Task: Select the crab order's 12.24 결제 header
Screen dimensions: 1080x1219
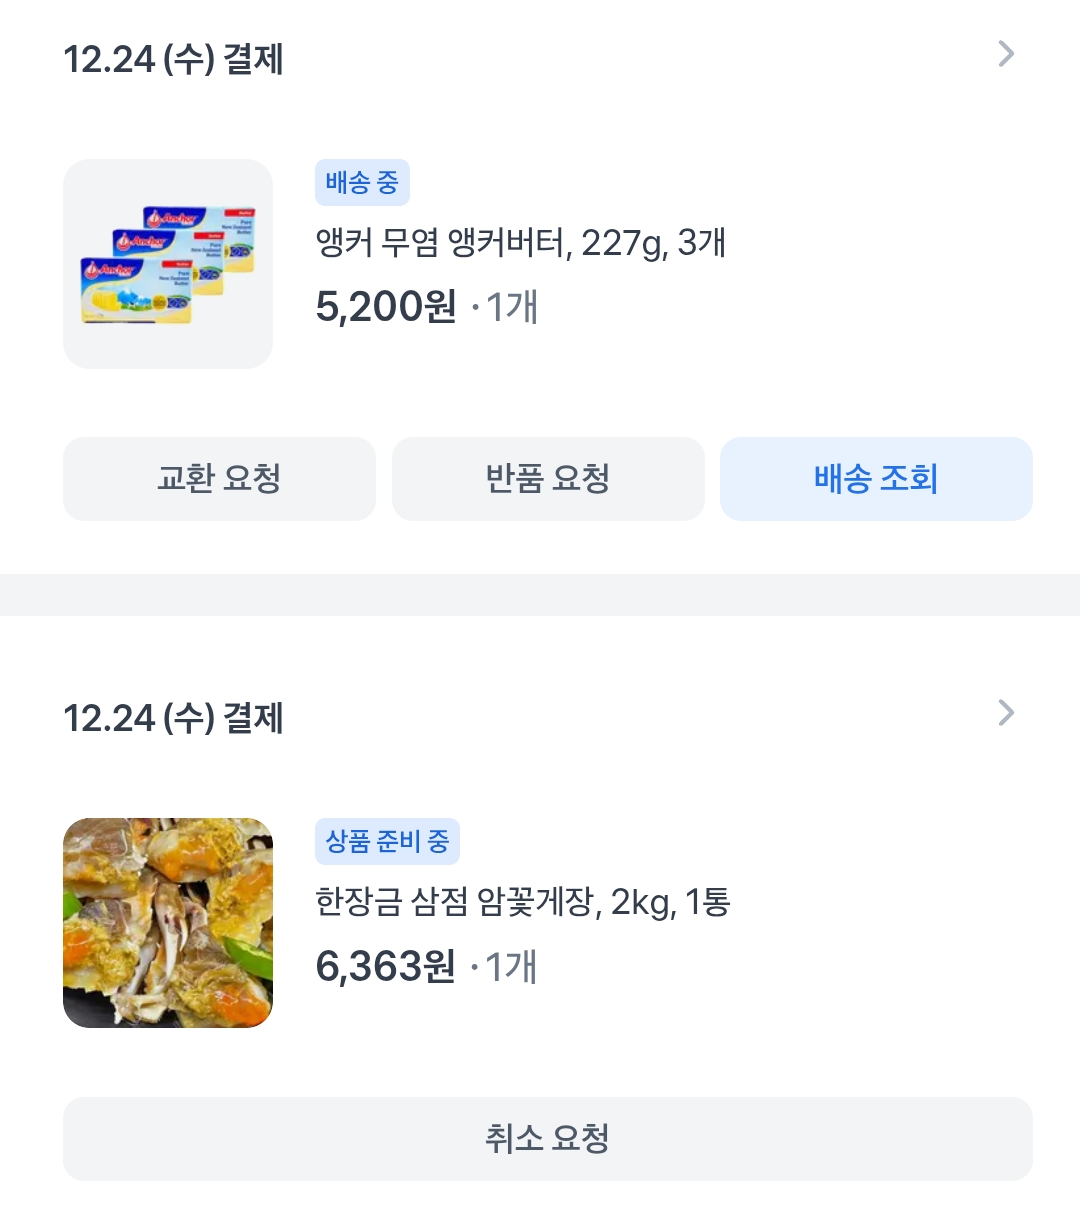Action: click(x=173, y=718)
